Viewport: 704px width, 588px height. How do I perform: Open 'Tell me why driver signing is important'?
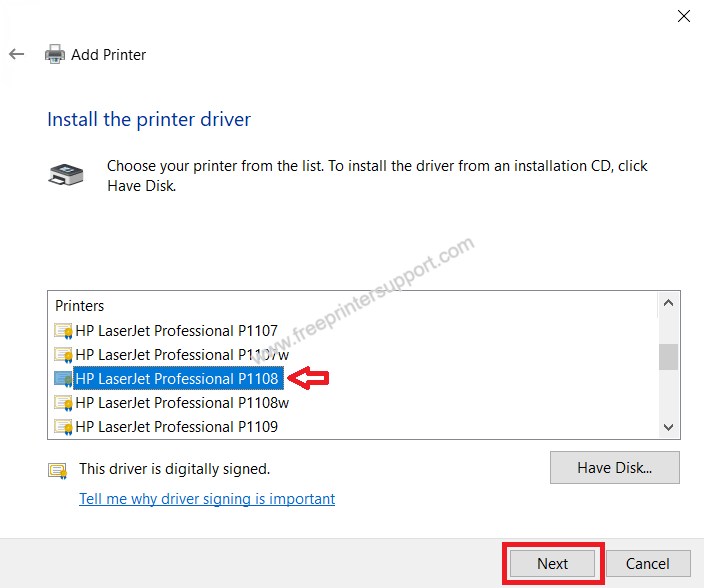pos(207,499)
